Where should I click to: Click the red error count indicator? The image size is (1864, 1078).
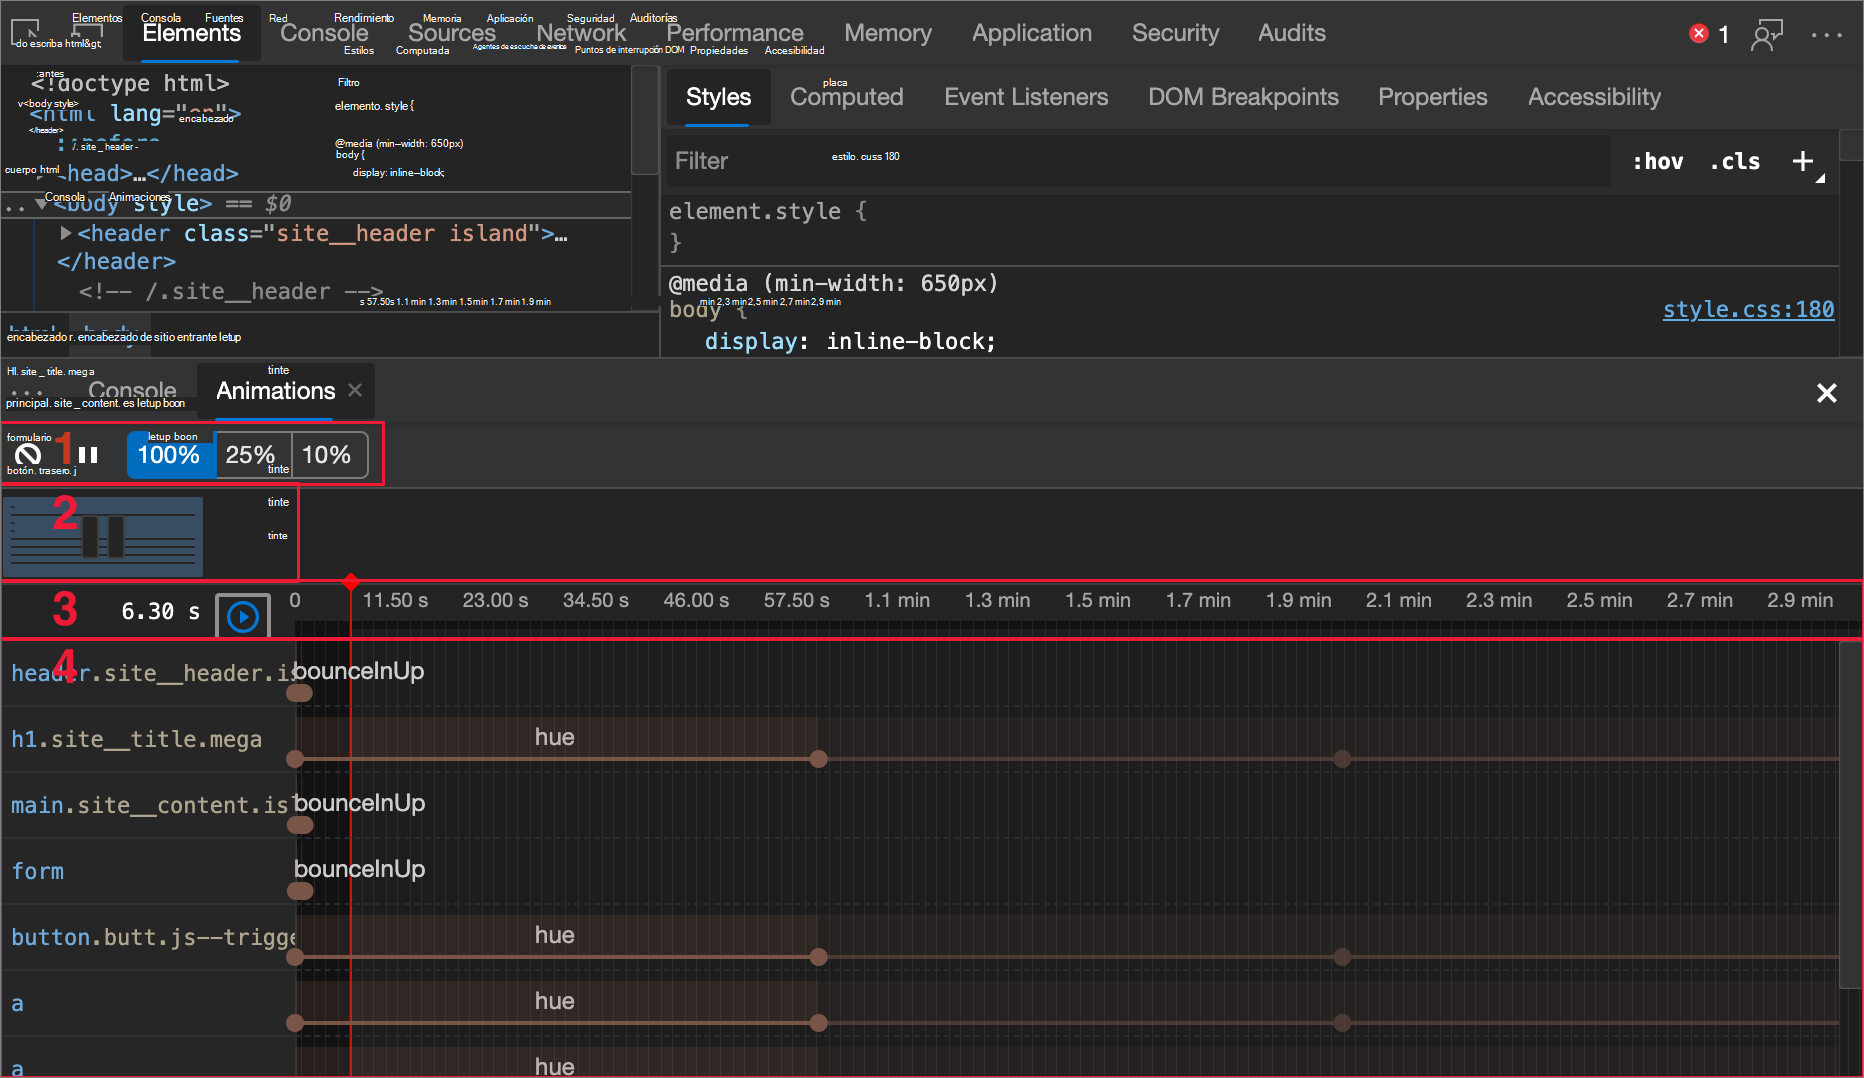coord(1709,34)
